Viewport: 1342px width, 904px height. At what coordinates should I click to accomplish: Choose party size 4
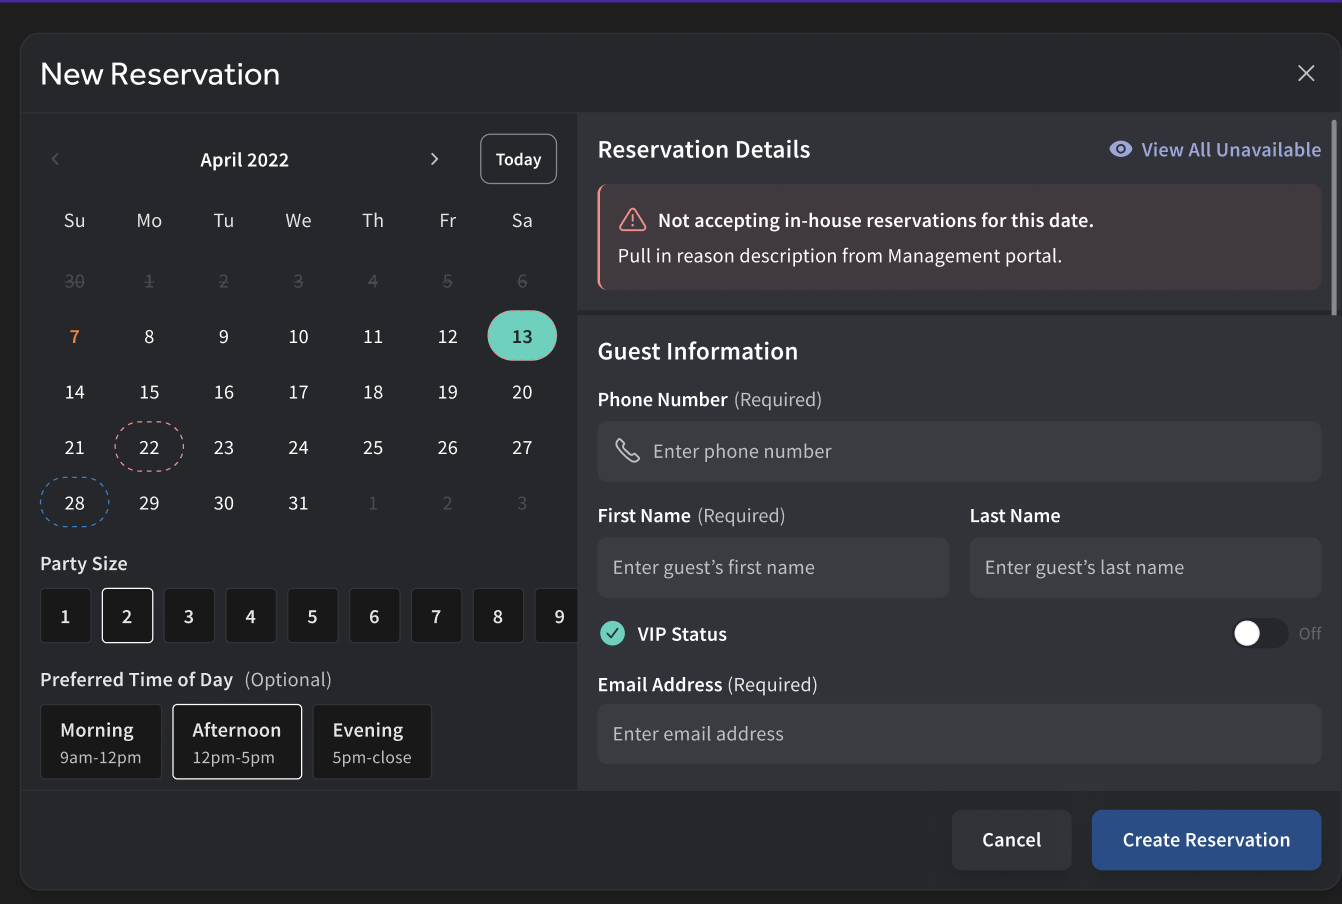(x=250, y=616)
